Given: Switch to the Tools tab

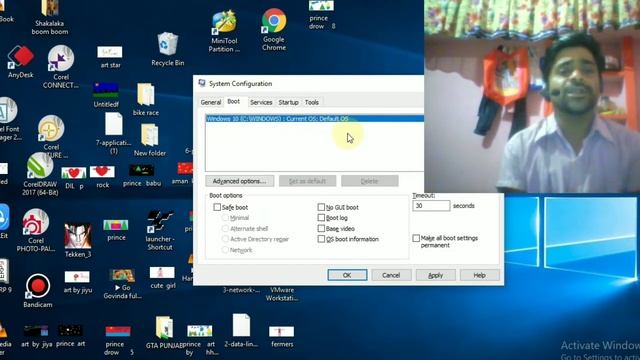Looking at the screenshot, I should coord(312,102).
